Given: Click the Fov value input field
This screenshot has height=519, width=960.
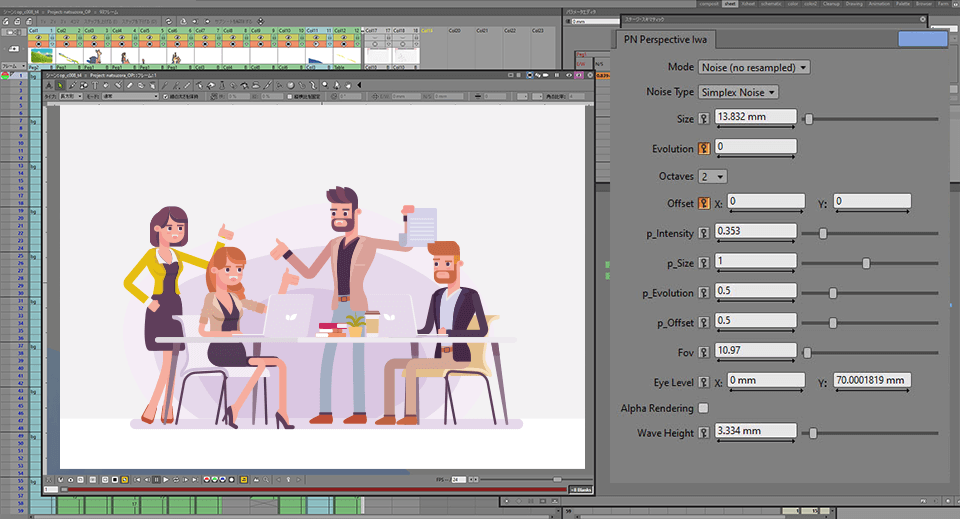Looking at the screenshot, I should [x=756, y=352].
